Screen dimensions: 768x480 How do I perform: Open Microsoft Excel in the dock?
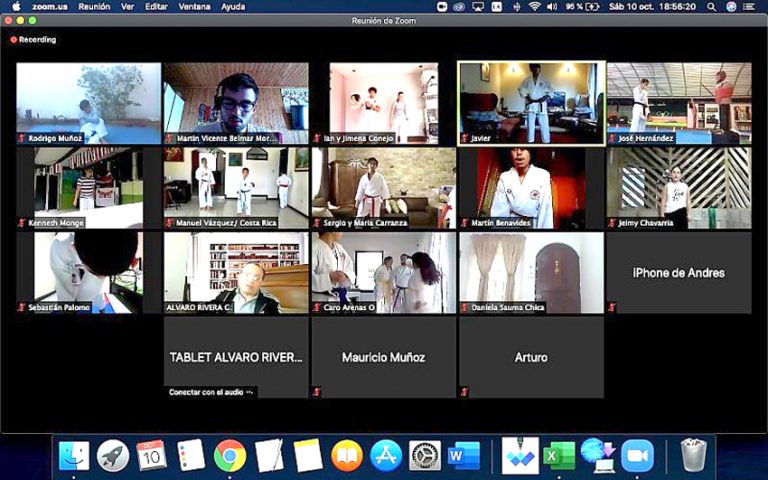(x=558, y=455)
